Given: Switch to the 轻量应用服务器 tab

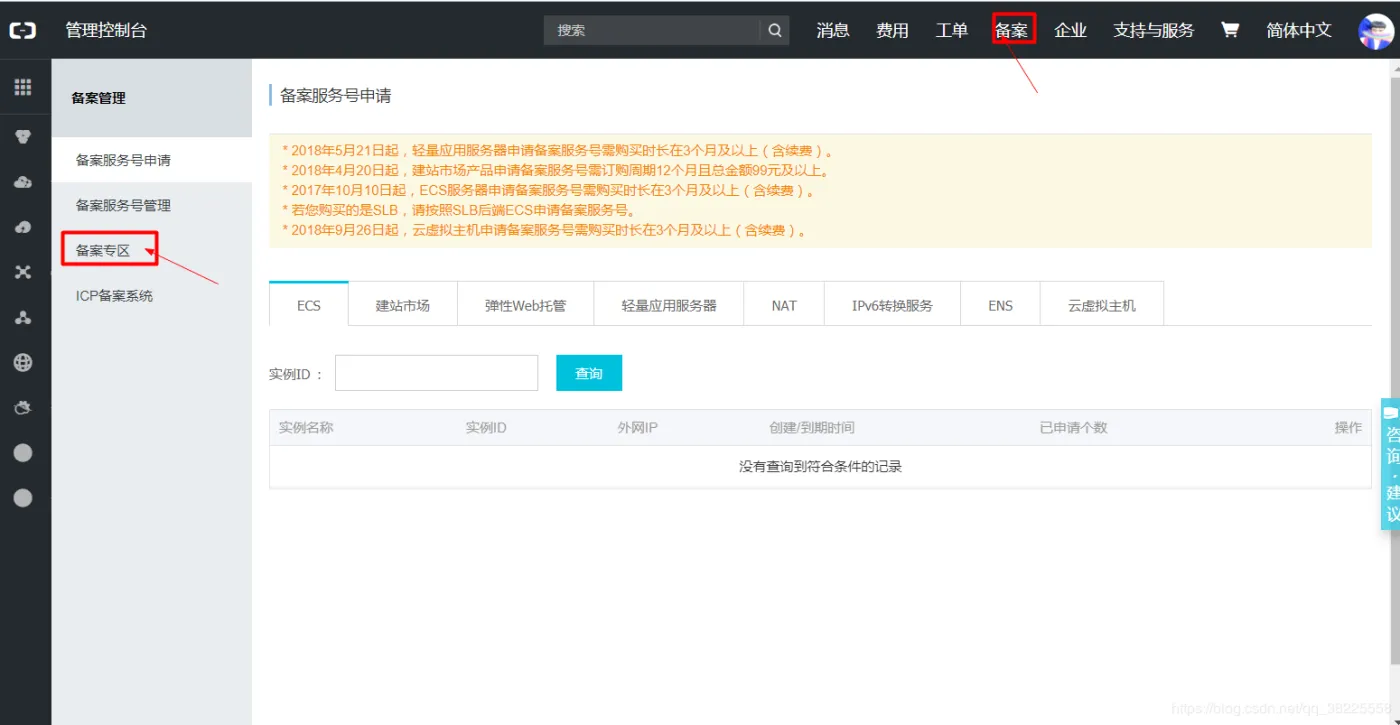Looking at the screenshot, I should pyautogui.click(x=669, y=305).
